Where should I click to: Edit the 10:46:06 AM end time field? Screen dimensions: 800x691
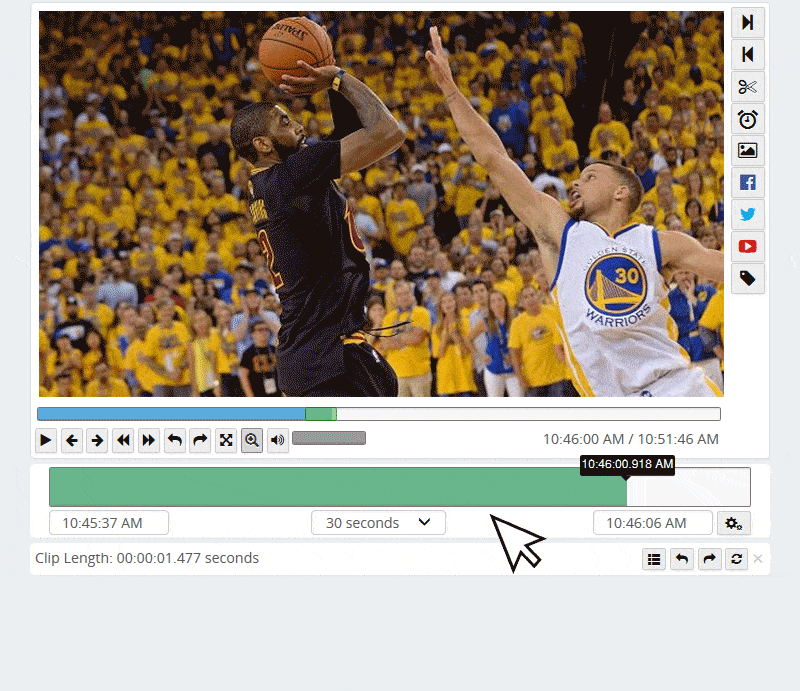click(x=653, y=523)
